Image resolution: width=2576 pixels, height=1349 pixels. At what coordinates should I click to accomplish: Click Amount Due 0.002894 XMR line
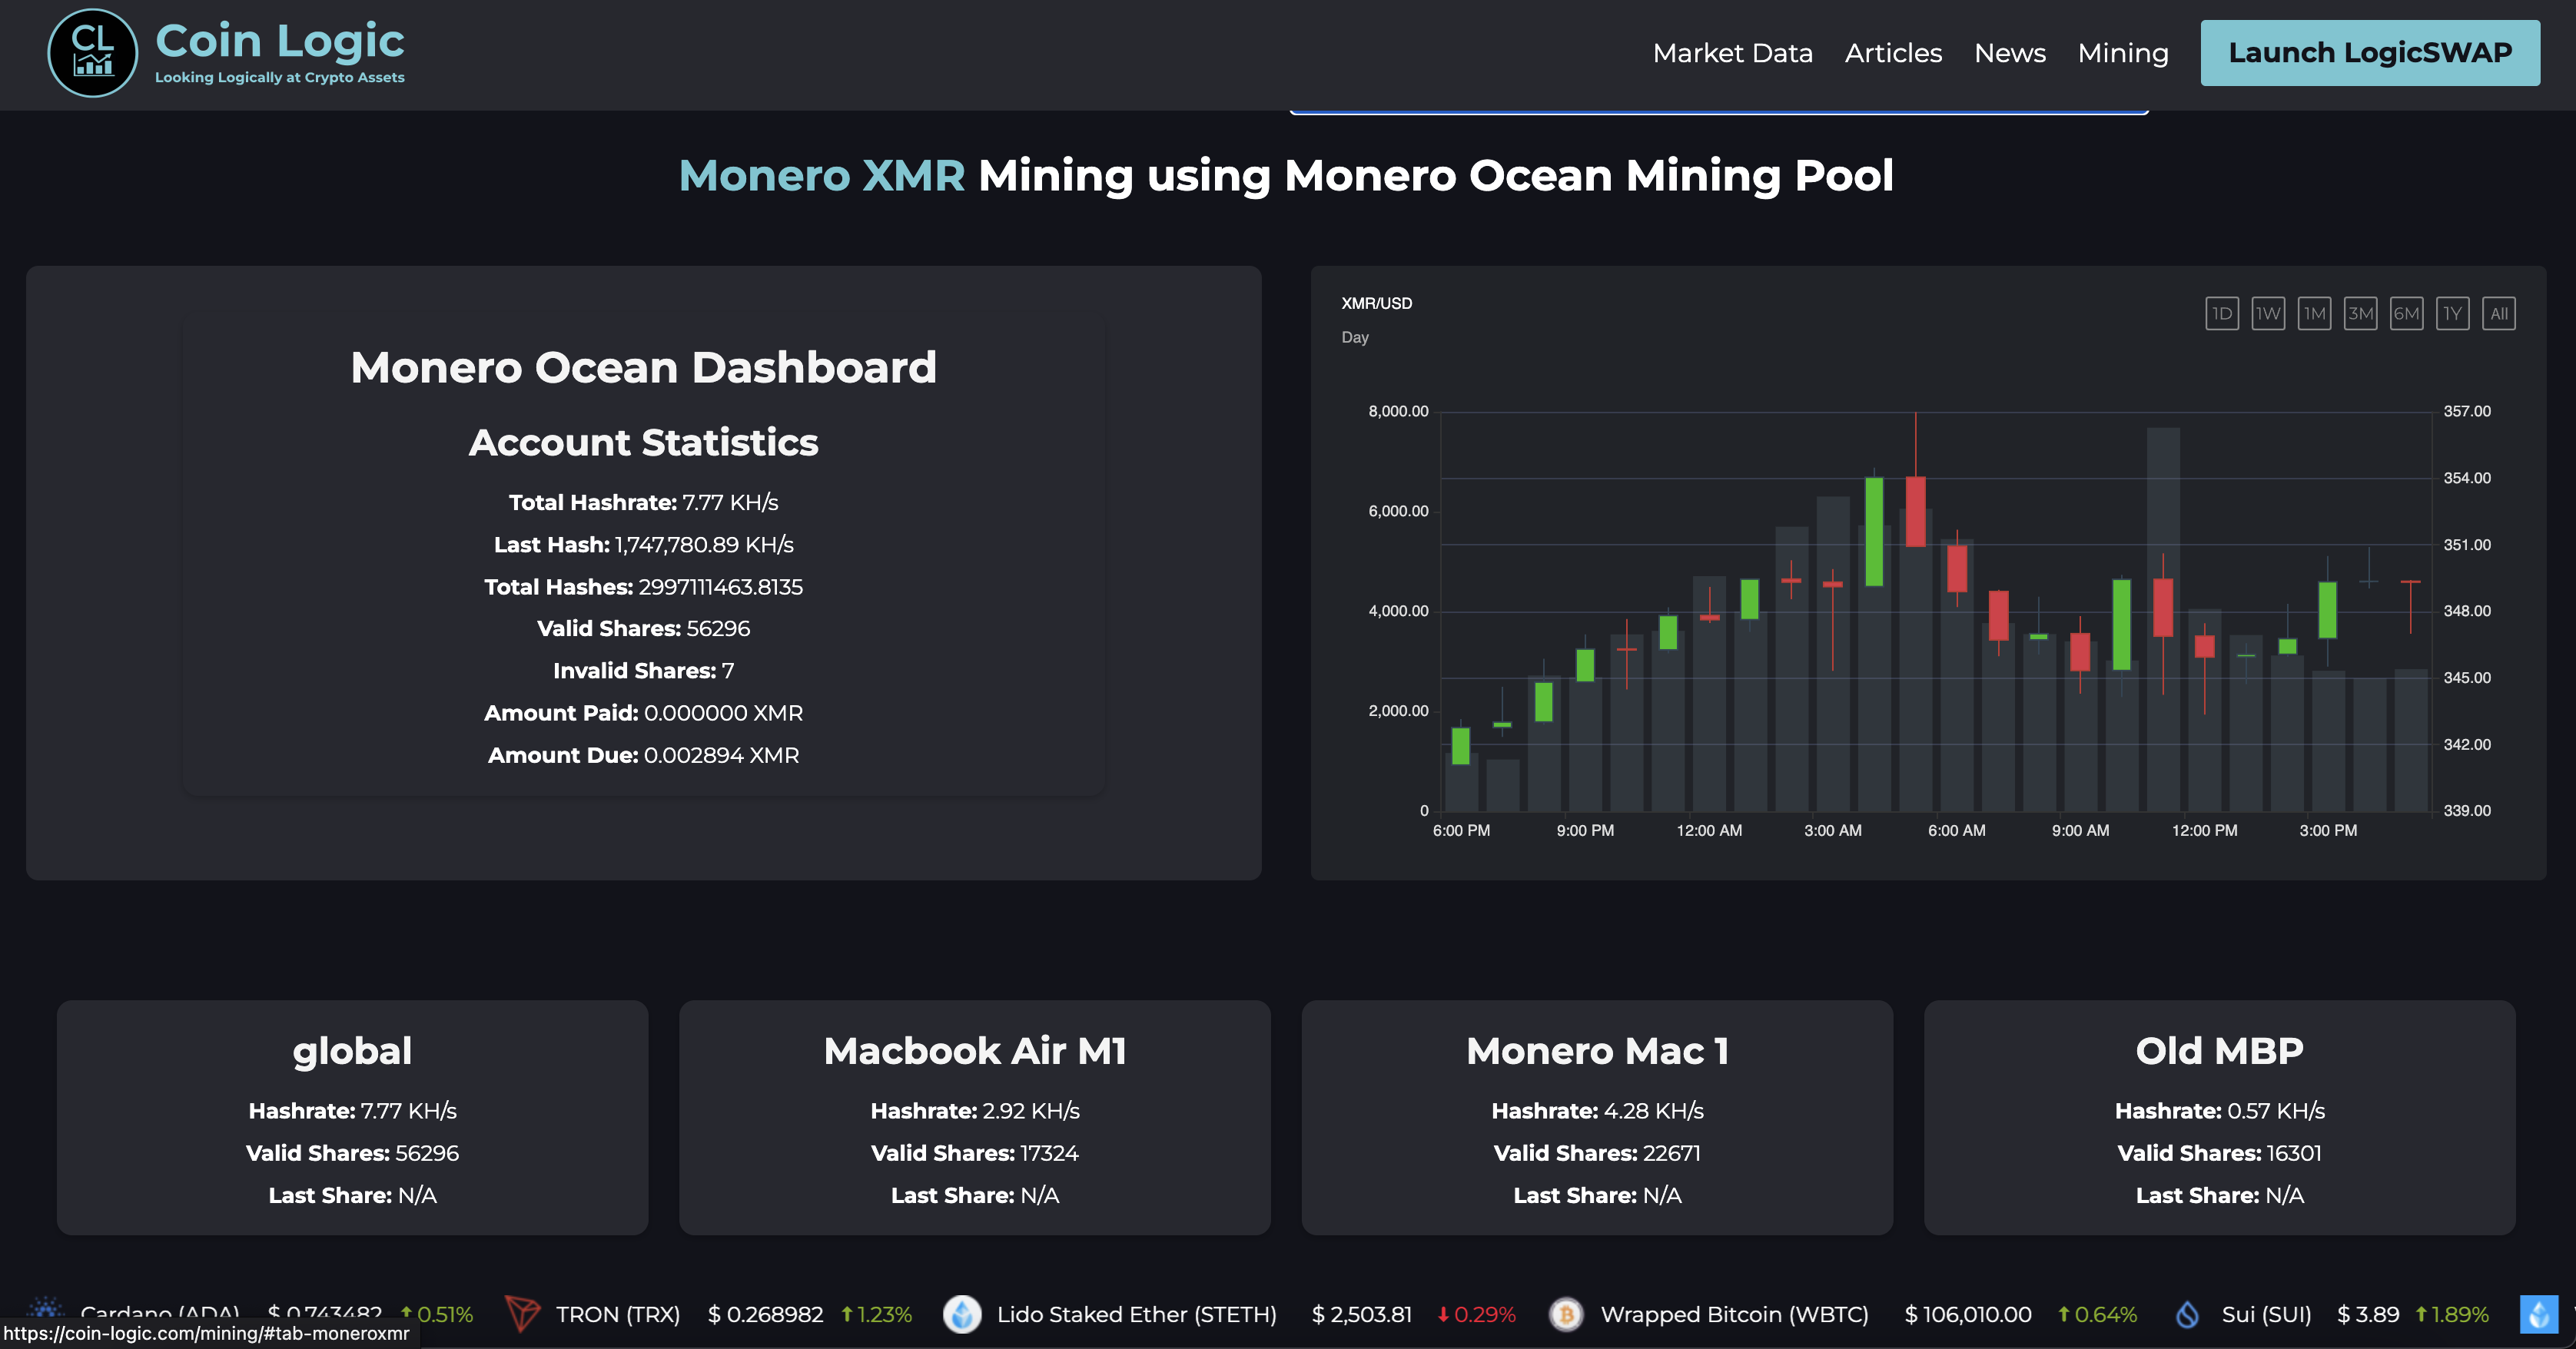[x=643, y=755]
